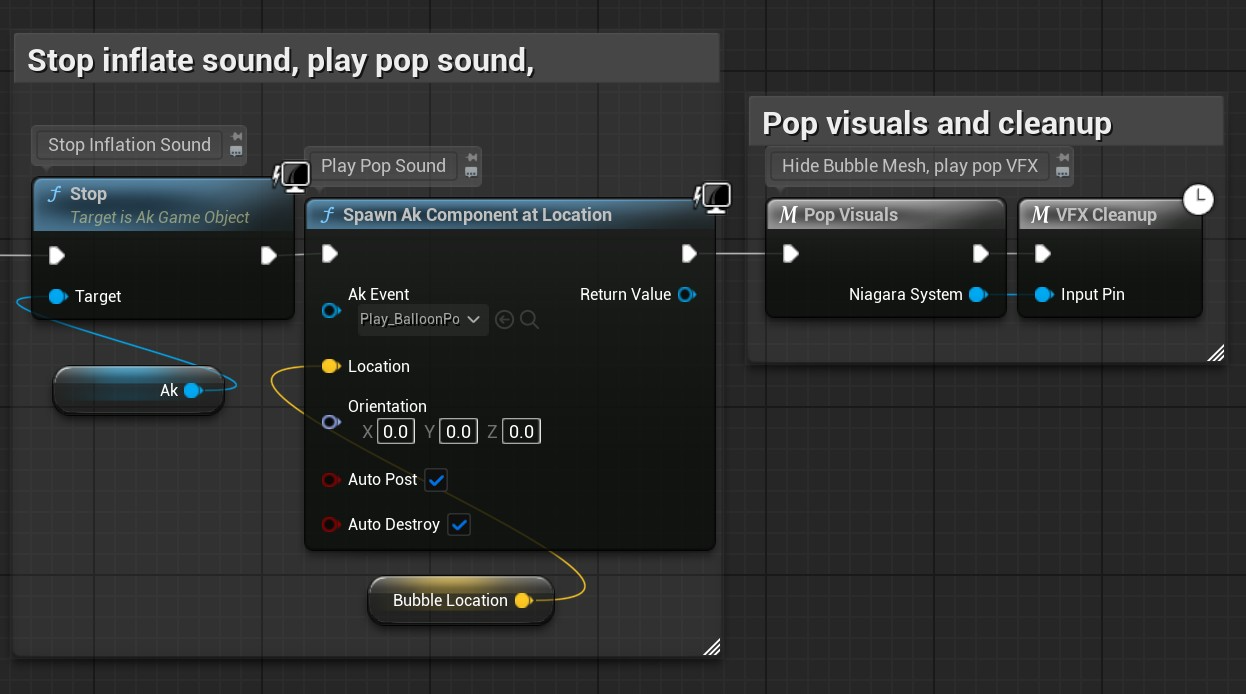Click the Ak variable node's output pin
Screen dimensions: 1246x694
tap(191, 390)
